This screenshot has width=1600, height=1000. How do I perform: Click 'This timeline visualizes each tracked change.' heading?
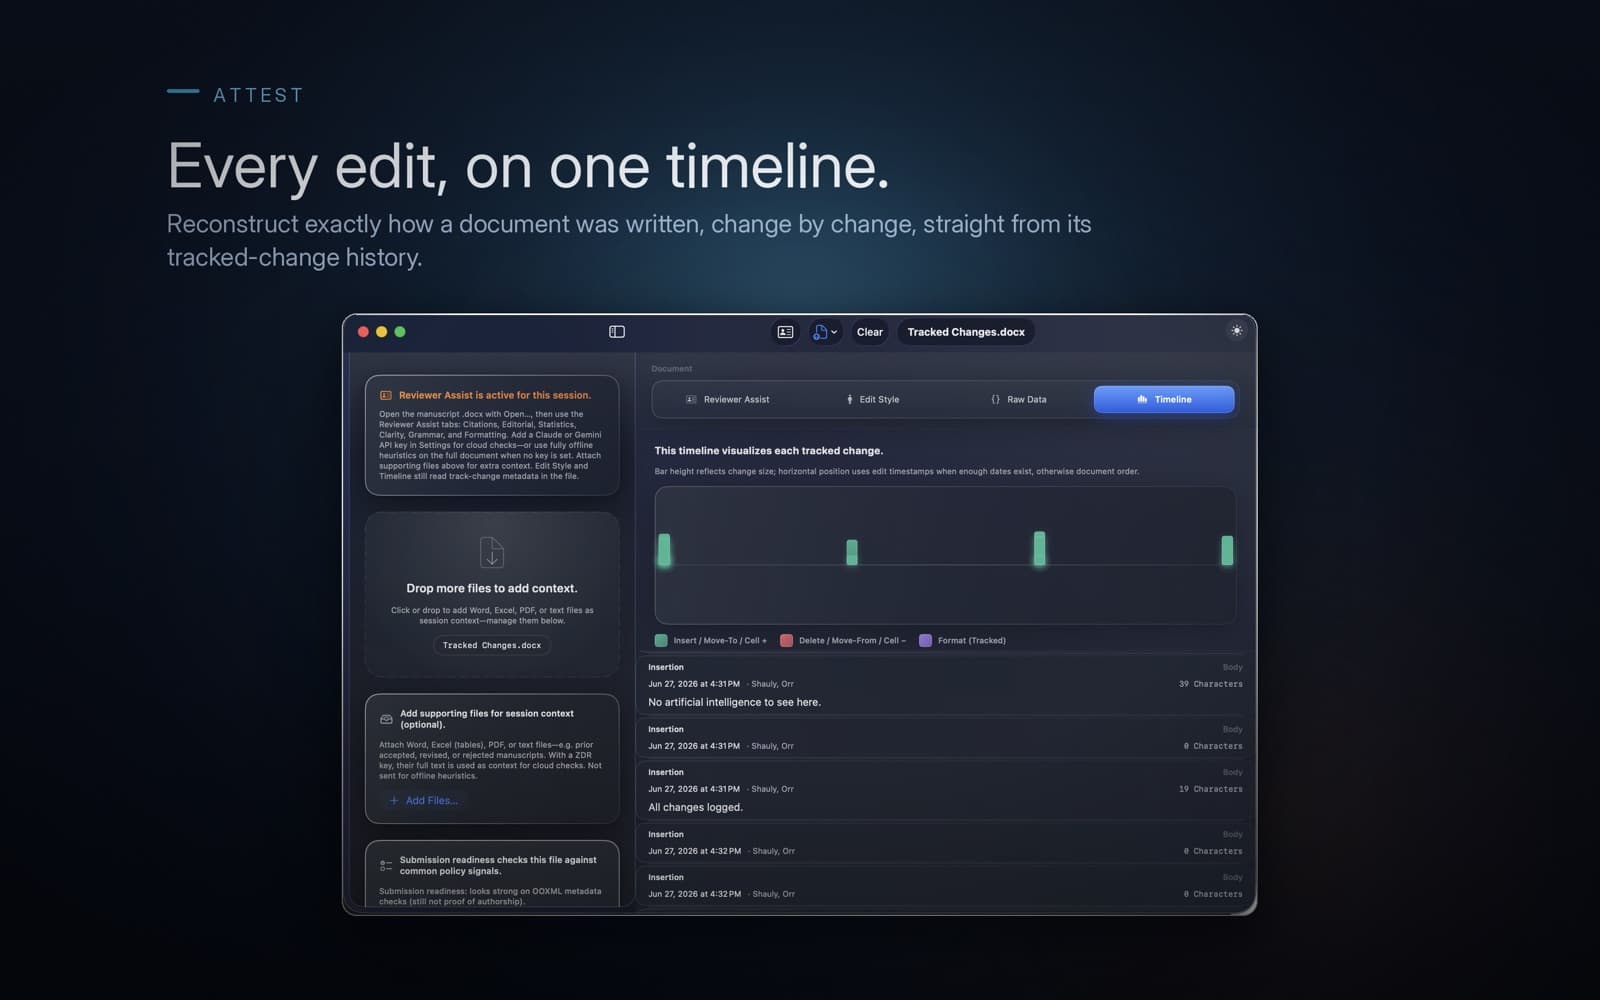769,450
